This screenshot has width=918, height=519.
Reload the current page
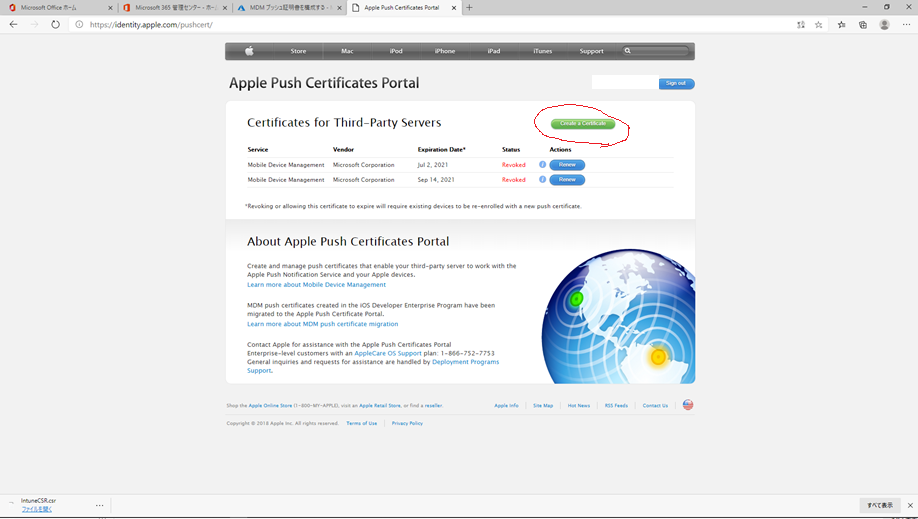pyautogui.click(x=56, y=25)
